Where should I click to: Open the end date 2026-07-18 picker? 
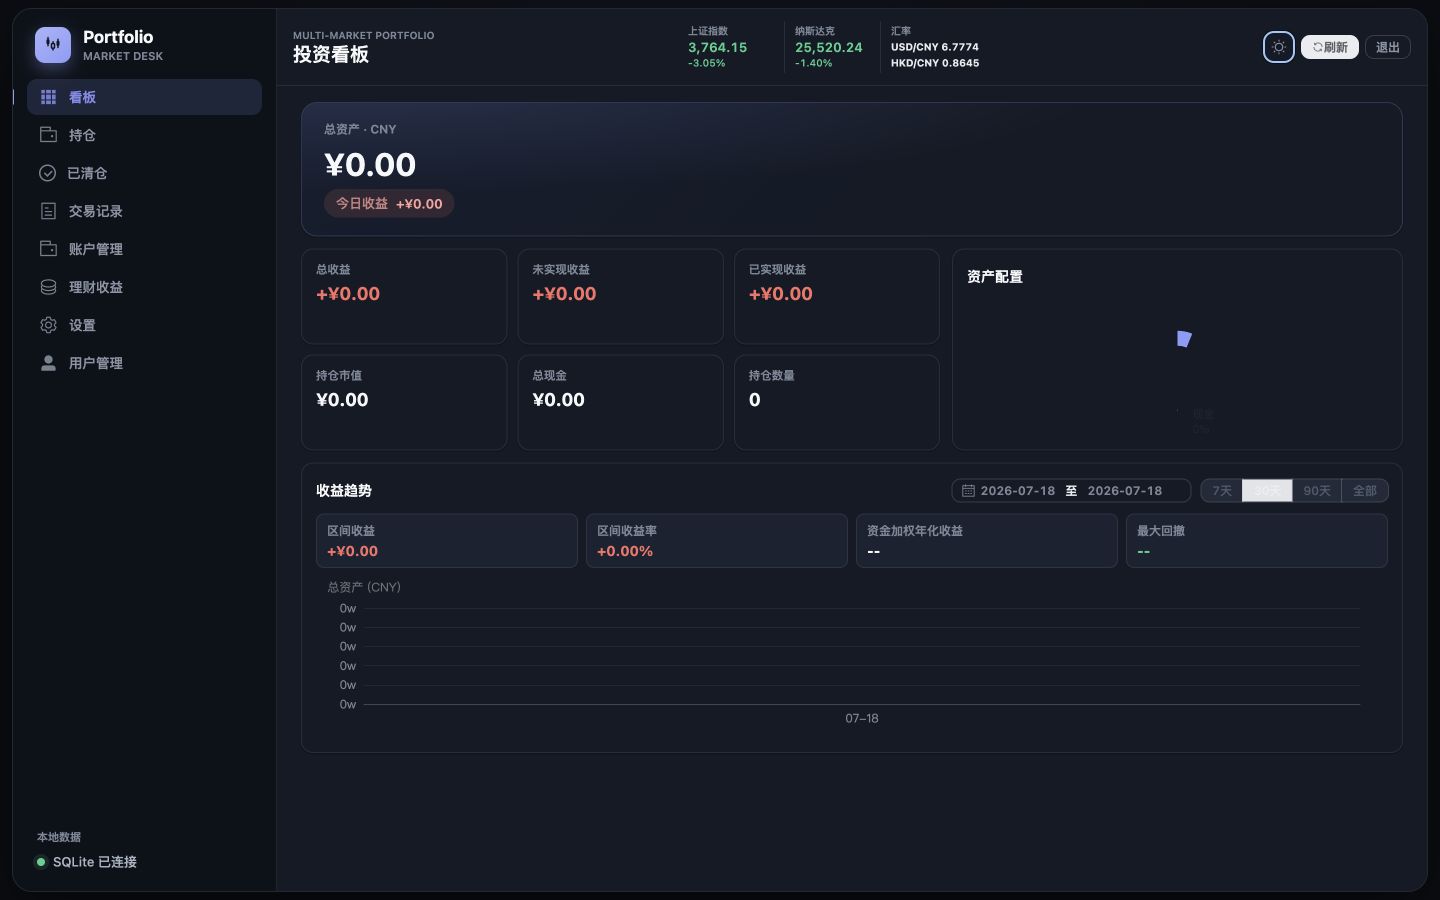point(1125,491)
